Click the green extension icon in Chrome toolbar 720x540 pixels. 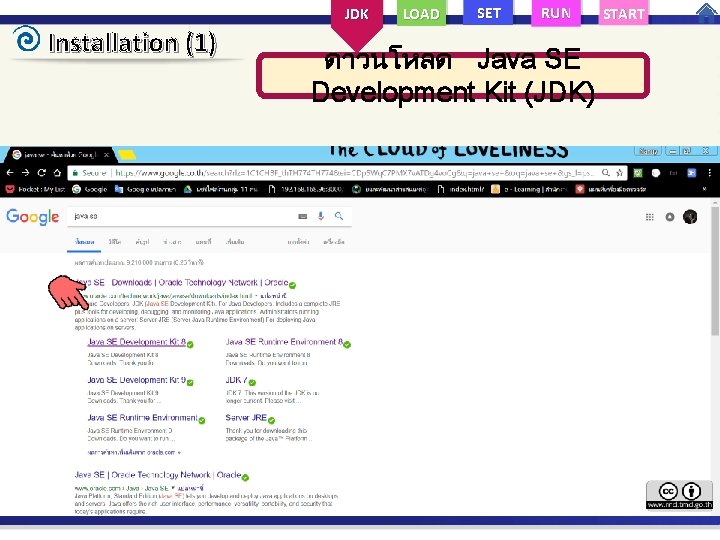tap(638, 173)
